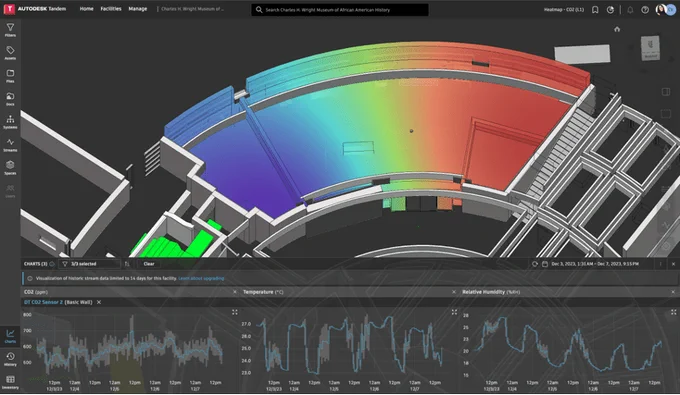
Task: Click the facility search field
Action: point(340,10)
